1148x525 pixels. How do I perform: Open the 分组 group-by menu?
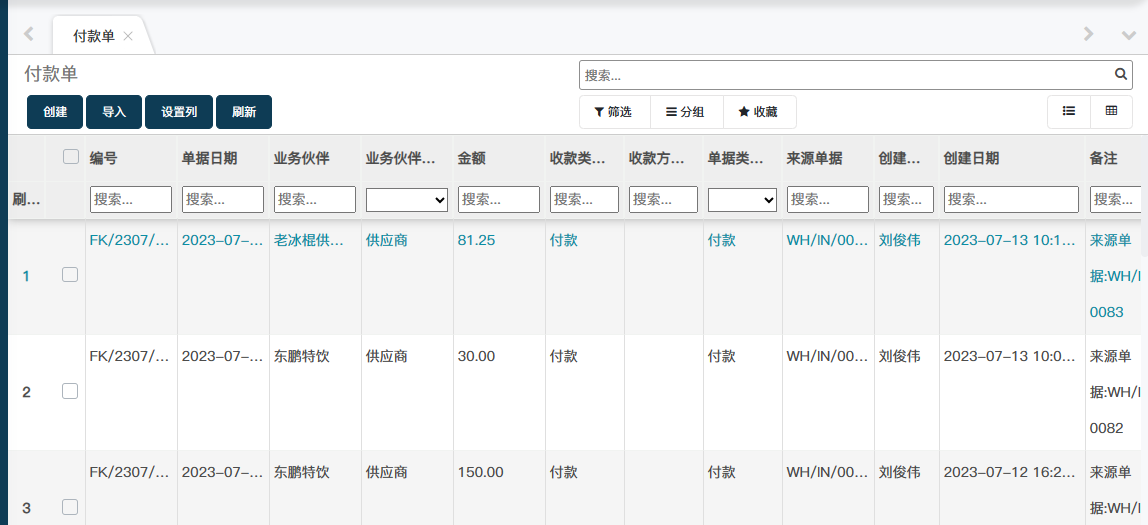point(686,112)
